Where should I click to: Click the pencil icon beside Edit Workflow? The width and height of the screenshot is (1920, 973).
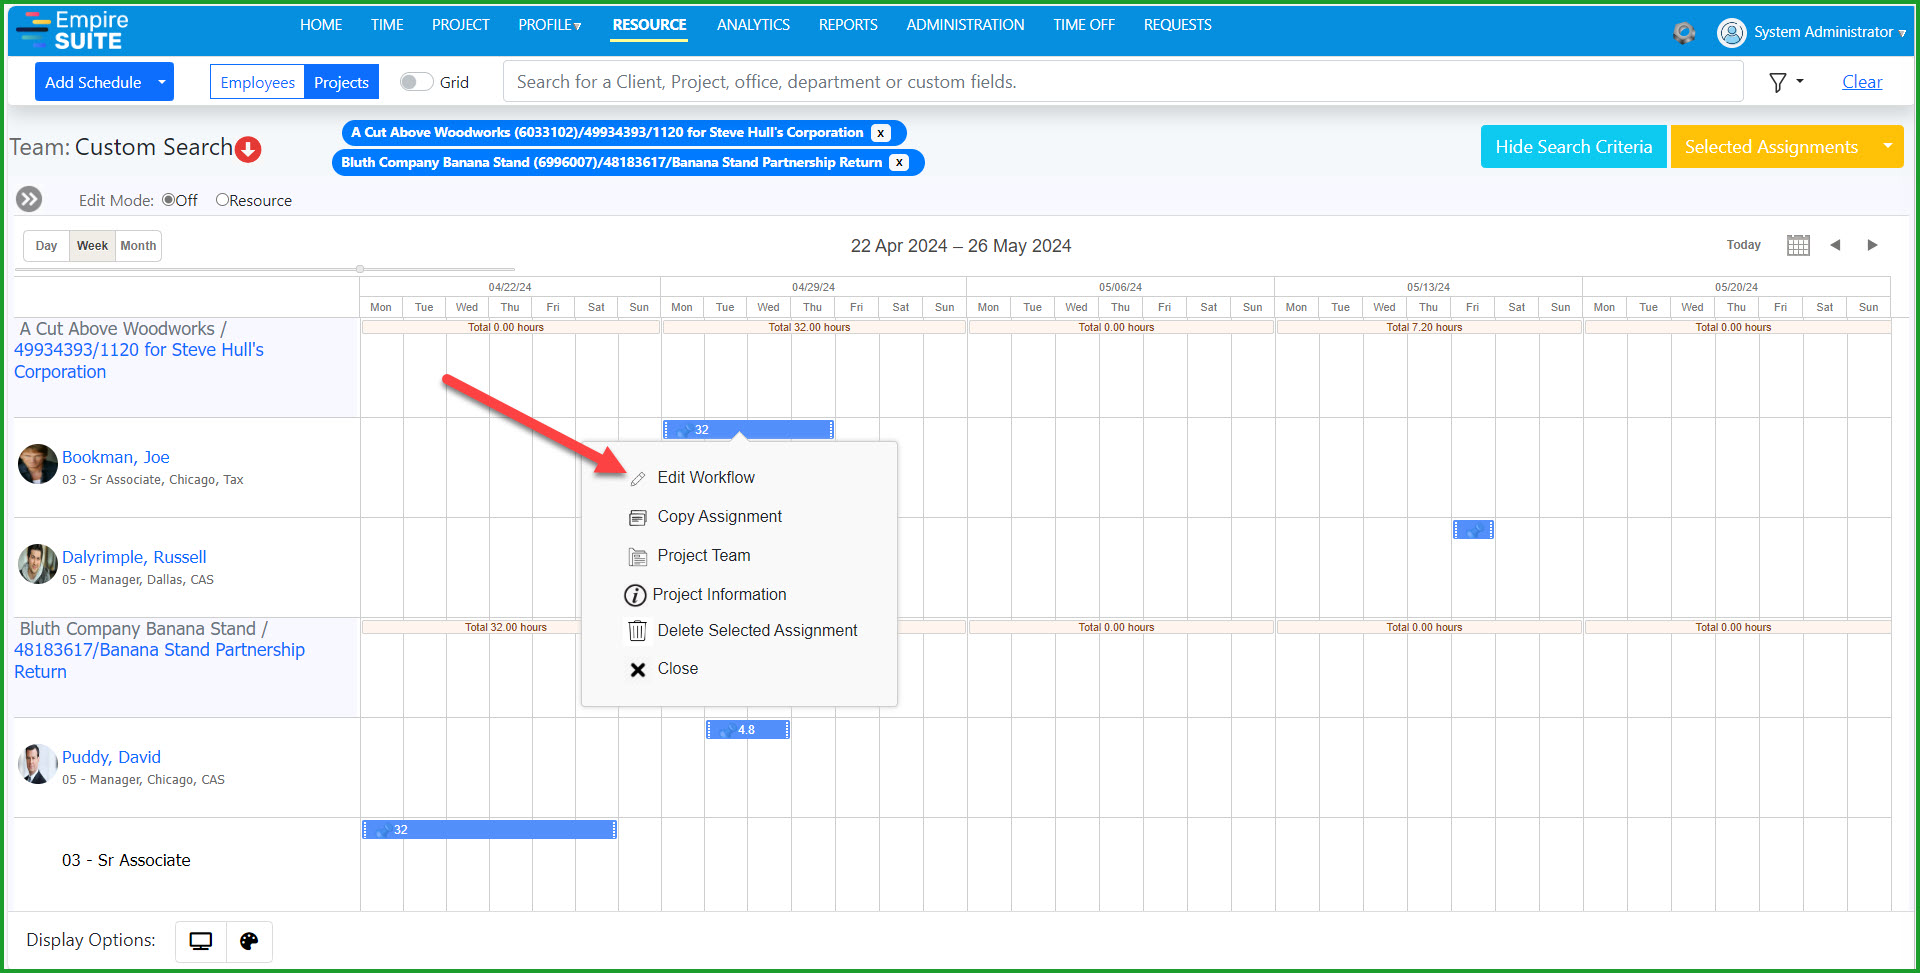pos(638,479)
